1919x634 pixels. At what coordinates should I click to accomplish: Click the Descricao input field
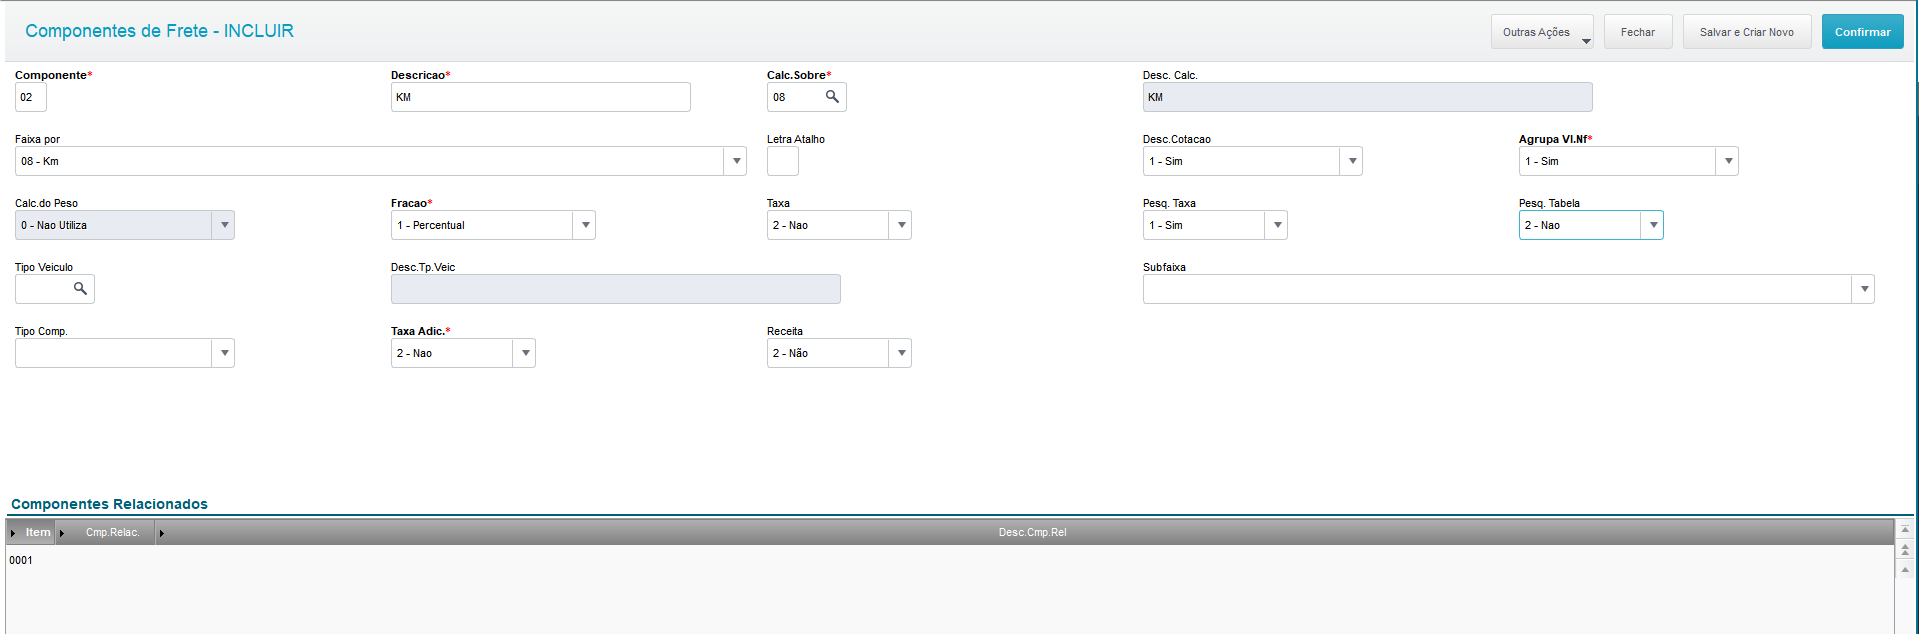click(541, 97)
